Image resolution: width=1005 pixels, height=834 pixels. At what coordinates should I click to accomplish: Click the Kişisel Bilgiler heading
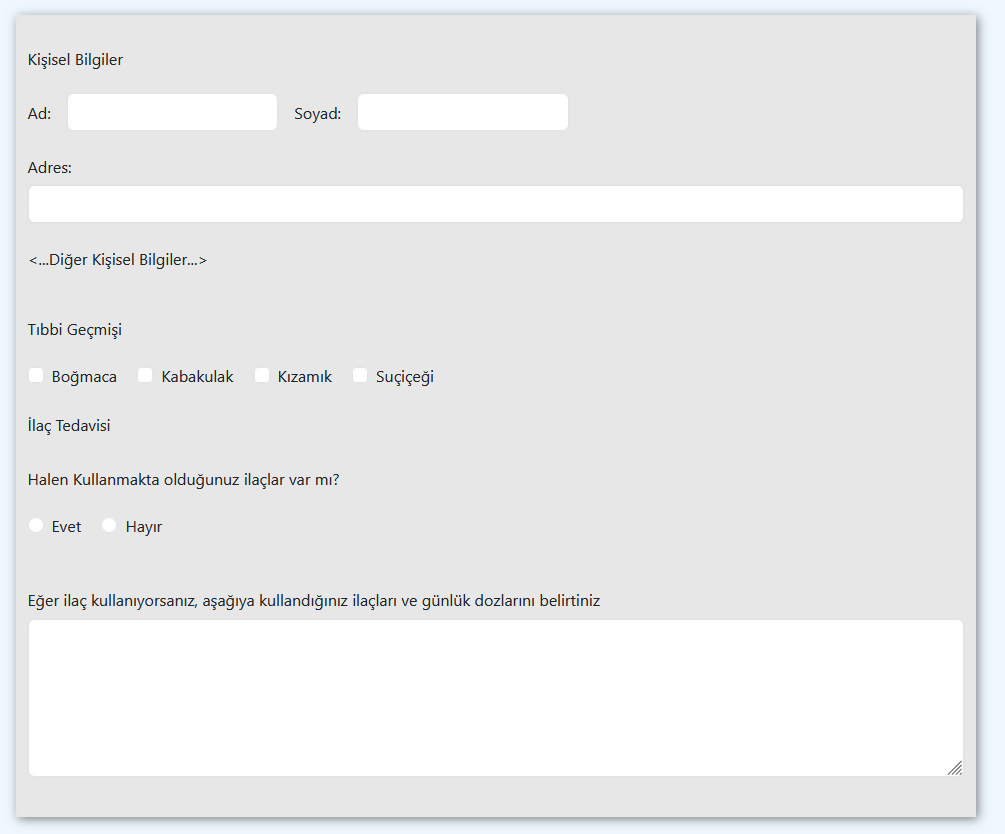tap(74, 59)
